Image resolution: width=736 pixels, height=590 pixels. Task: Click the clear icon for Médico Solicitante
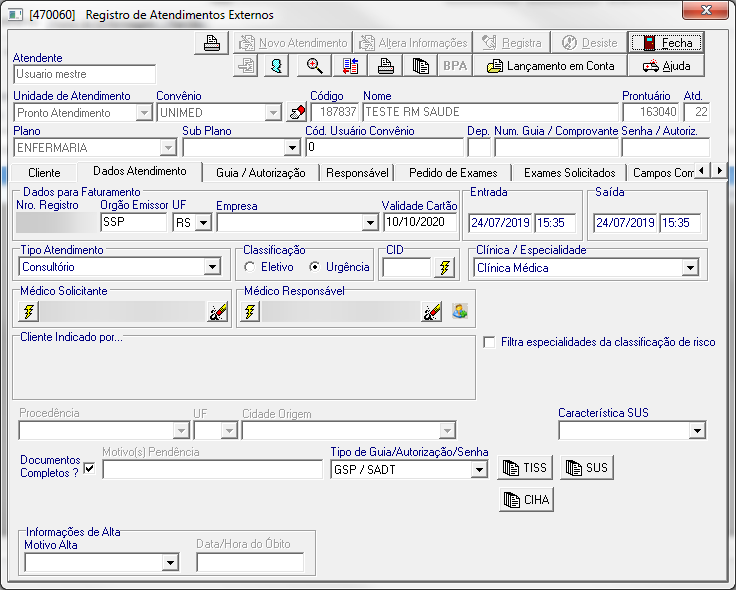point(218,312)
